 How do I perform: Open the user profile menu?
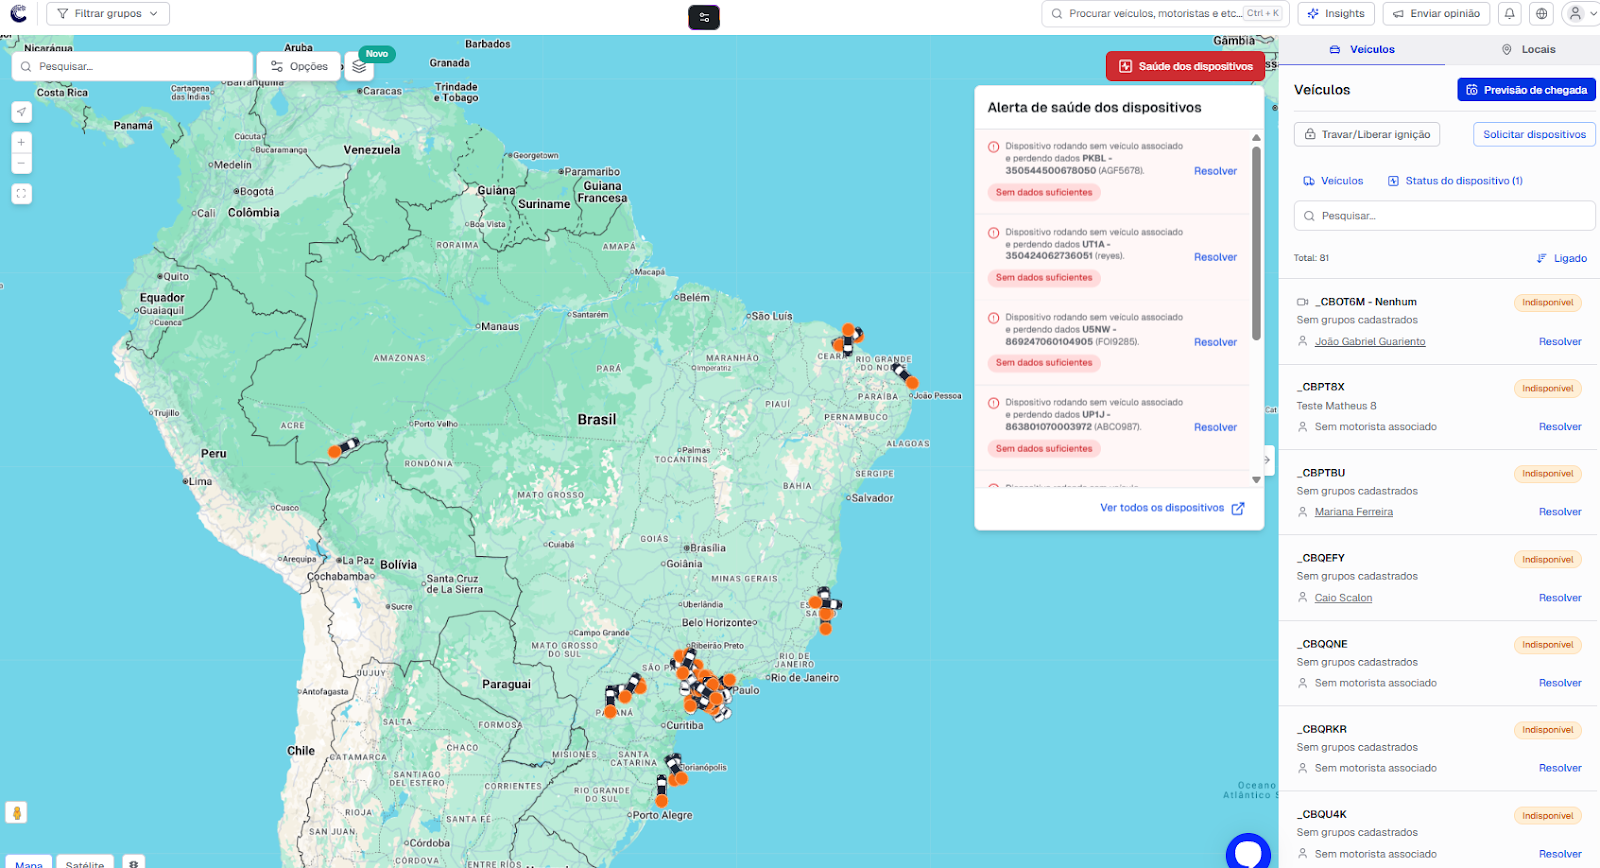coord(1580,14)
